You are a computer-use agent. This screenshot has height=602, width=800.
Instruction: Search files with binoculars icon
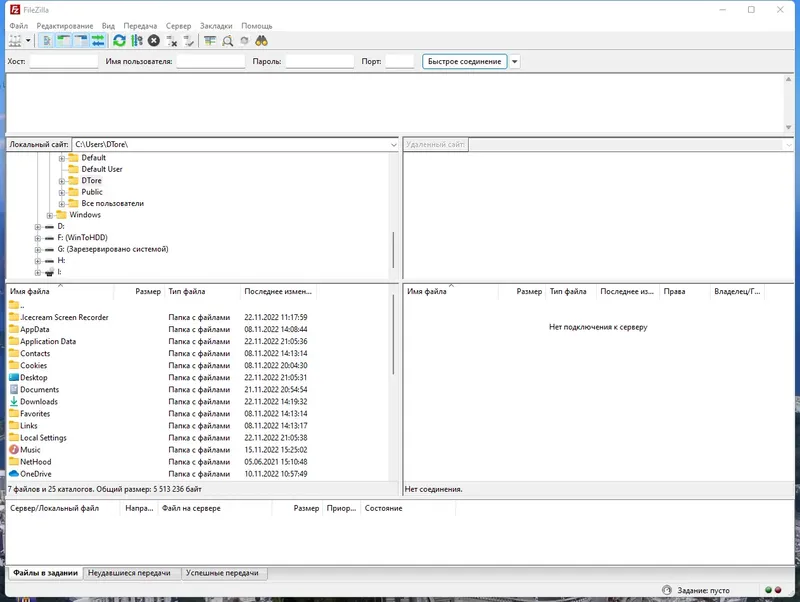[x=262, y=41]
